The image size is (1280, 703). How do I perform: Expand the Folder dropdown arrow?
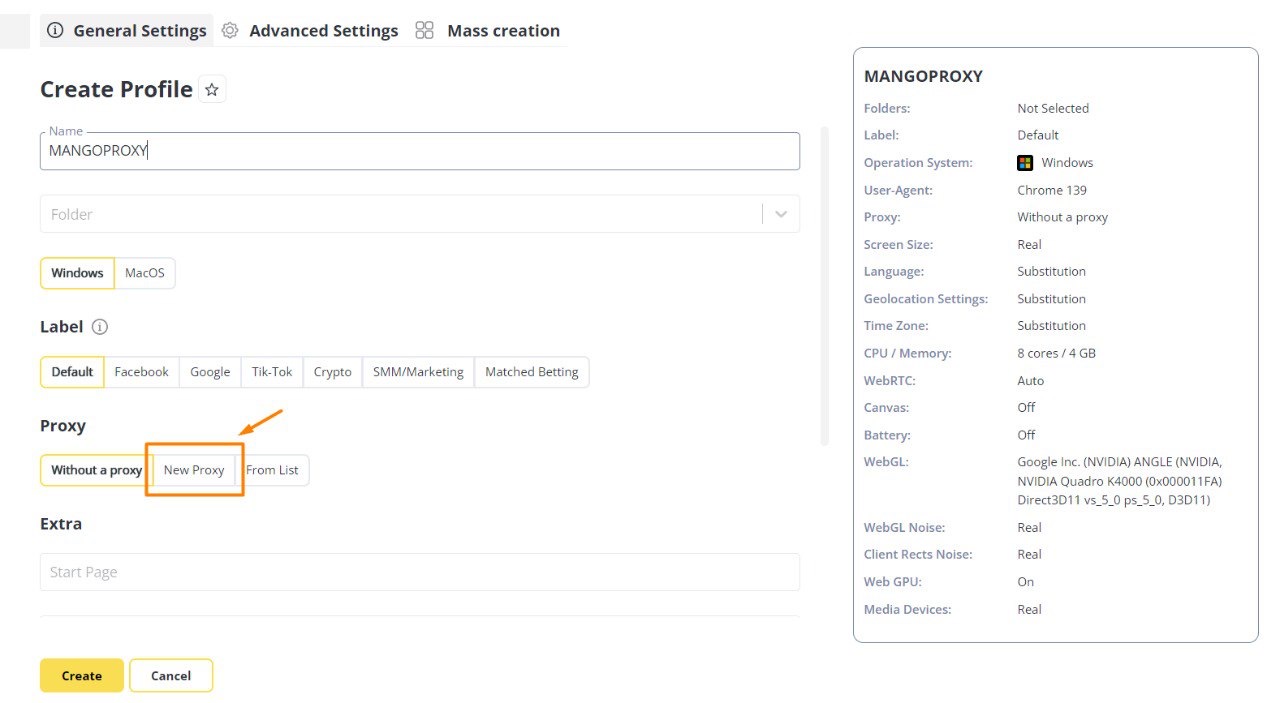781,214
